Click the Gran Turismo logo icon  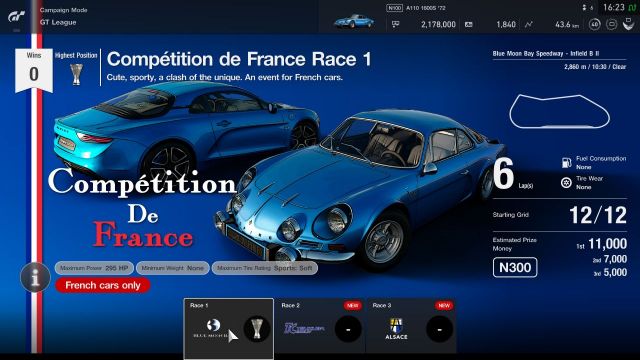16,17
